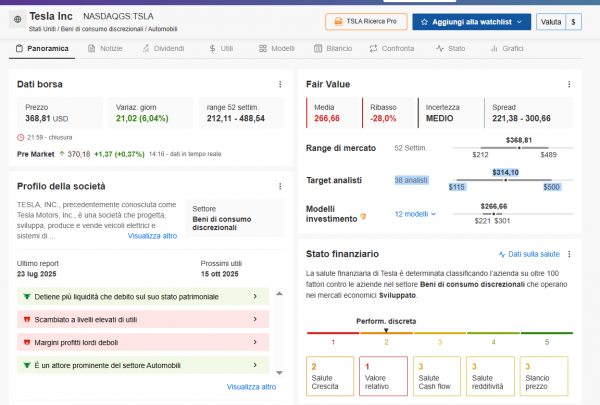Open 'Scambiato a livelli elevati di utili' insight
Viewport: 600px width, 405px height.
[x=143, y=319]
